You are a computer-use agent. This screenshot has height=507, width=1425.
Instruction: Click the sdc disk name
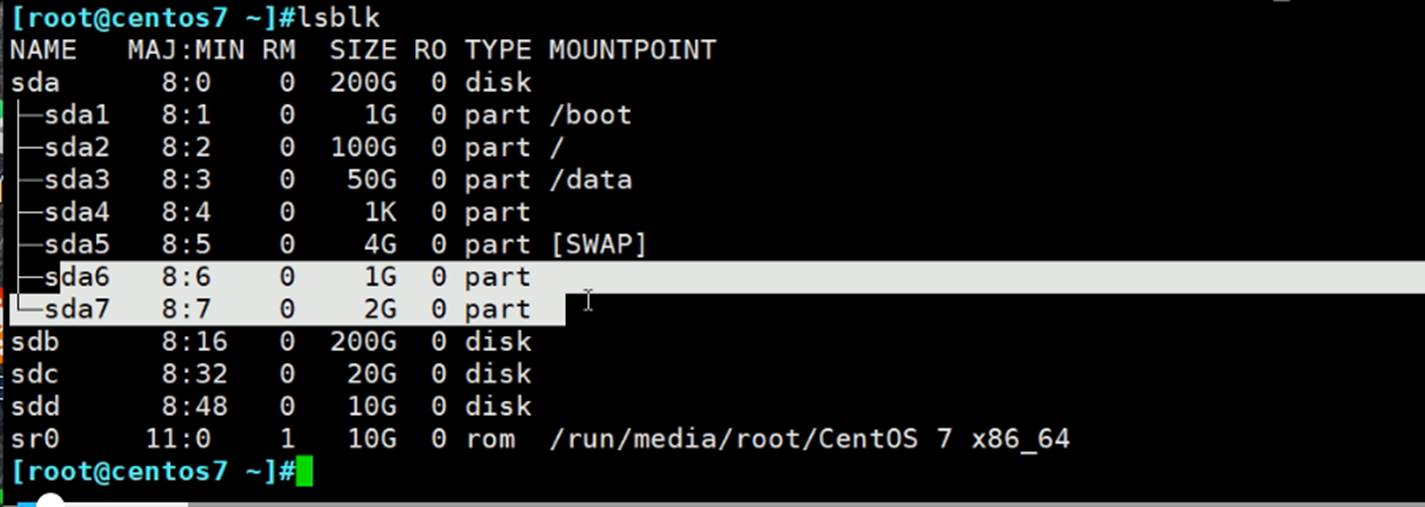35,374
